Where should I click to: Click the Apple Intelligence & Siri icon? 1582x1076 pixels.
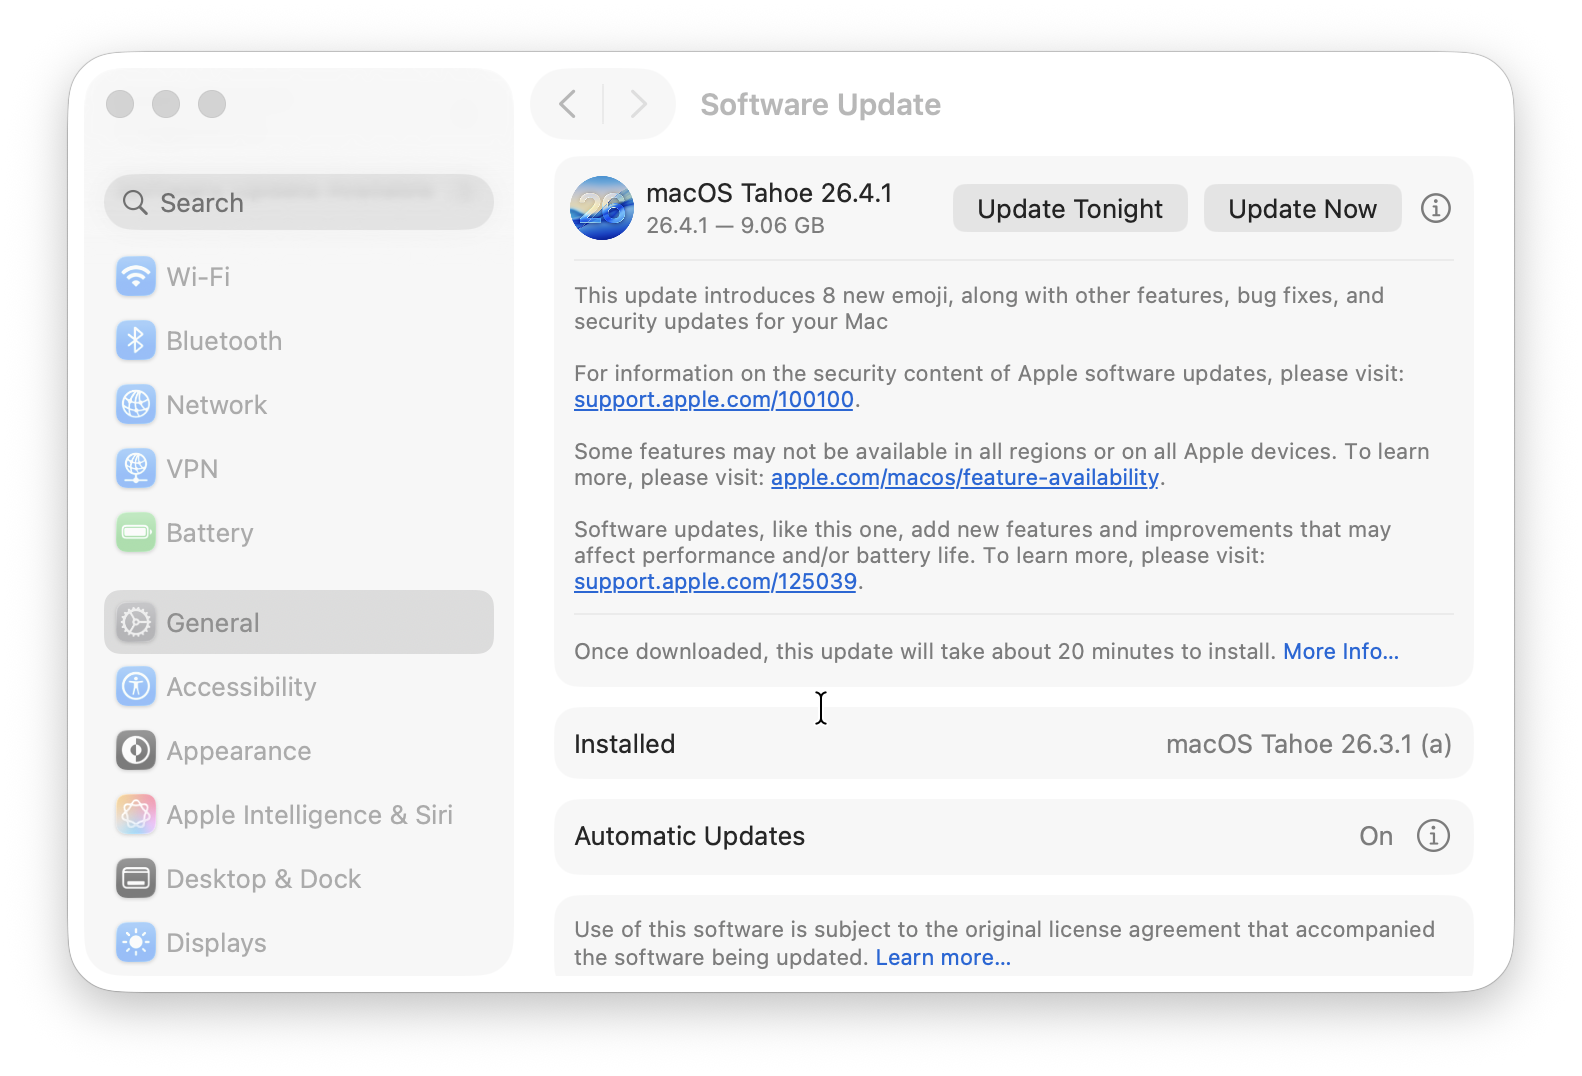pos(136,815)
